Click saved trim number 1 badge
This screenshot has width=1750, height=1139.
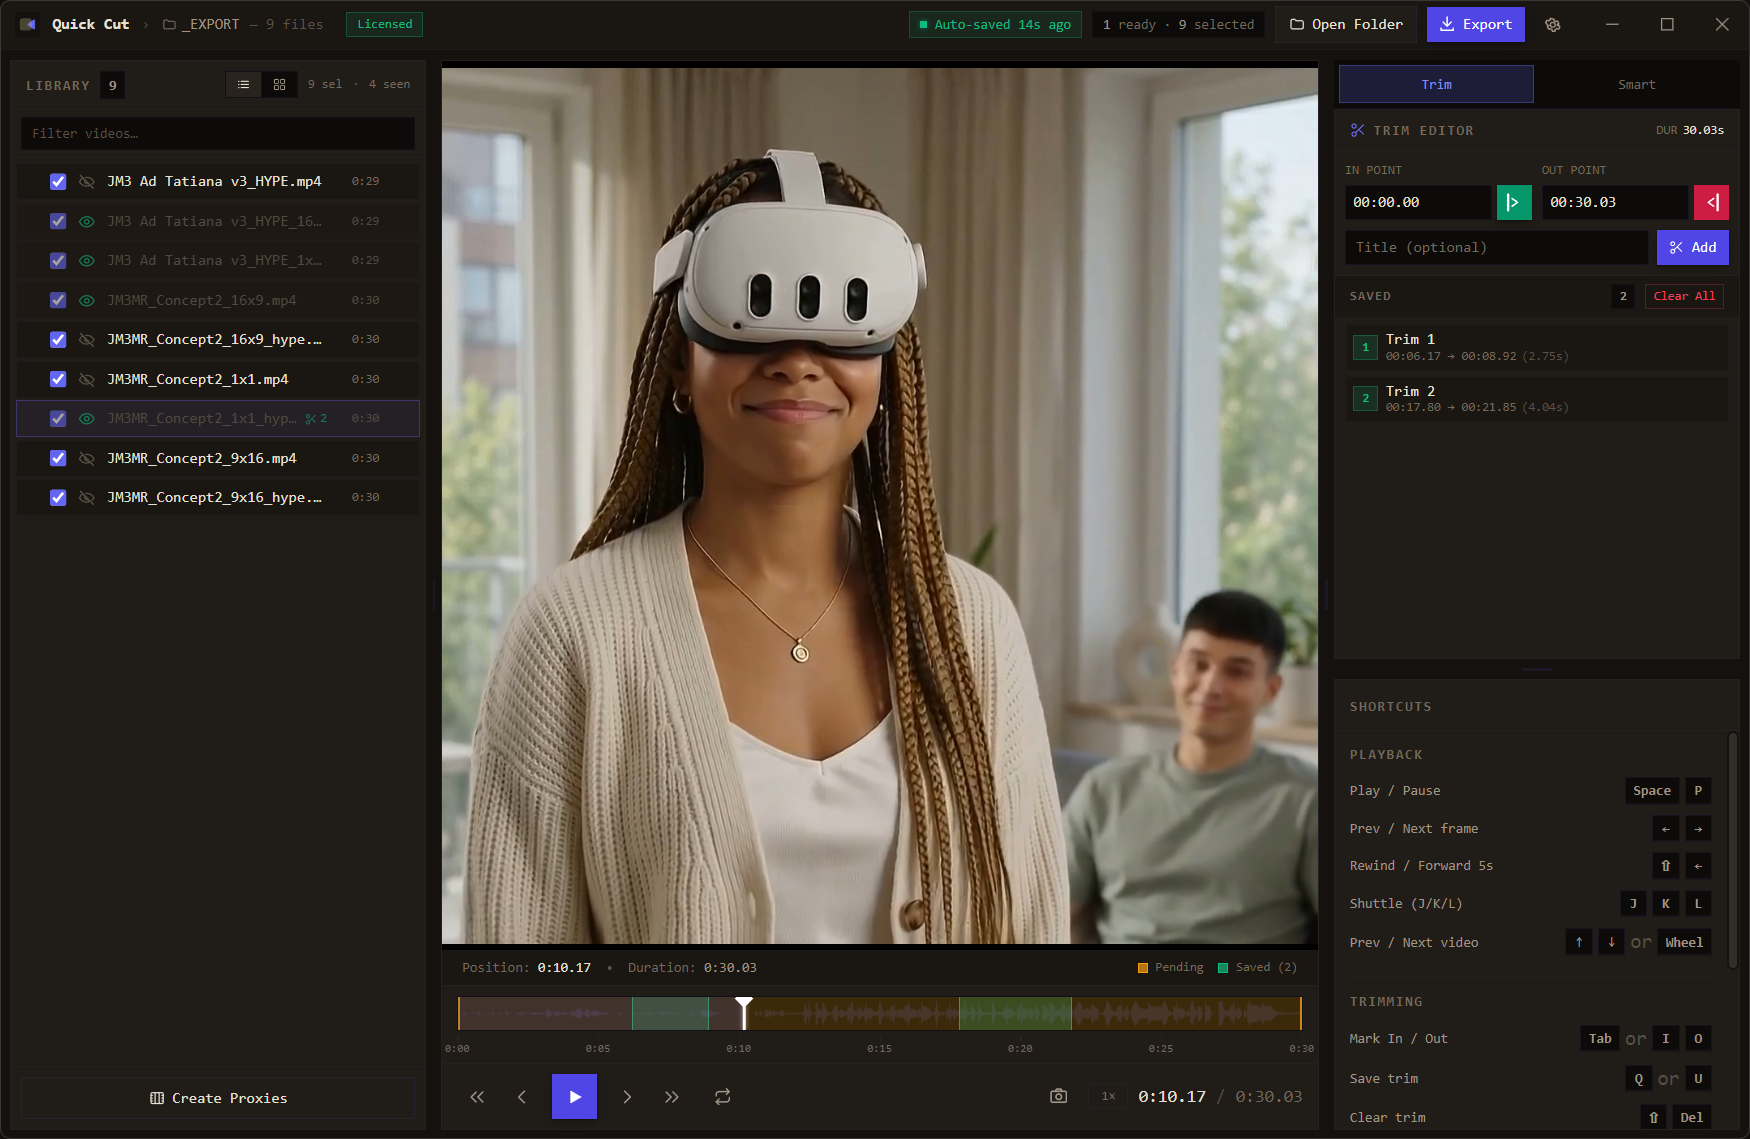[1365, 347]
